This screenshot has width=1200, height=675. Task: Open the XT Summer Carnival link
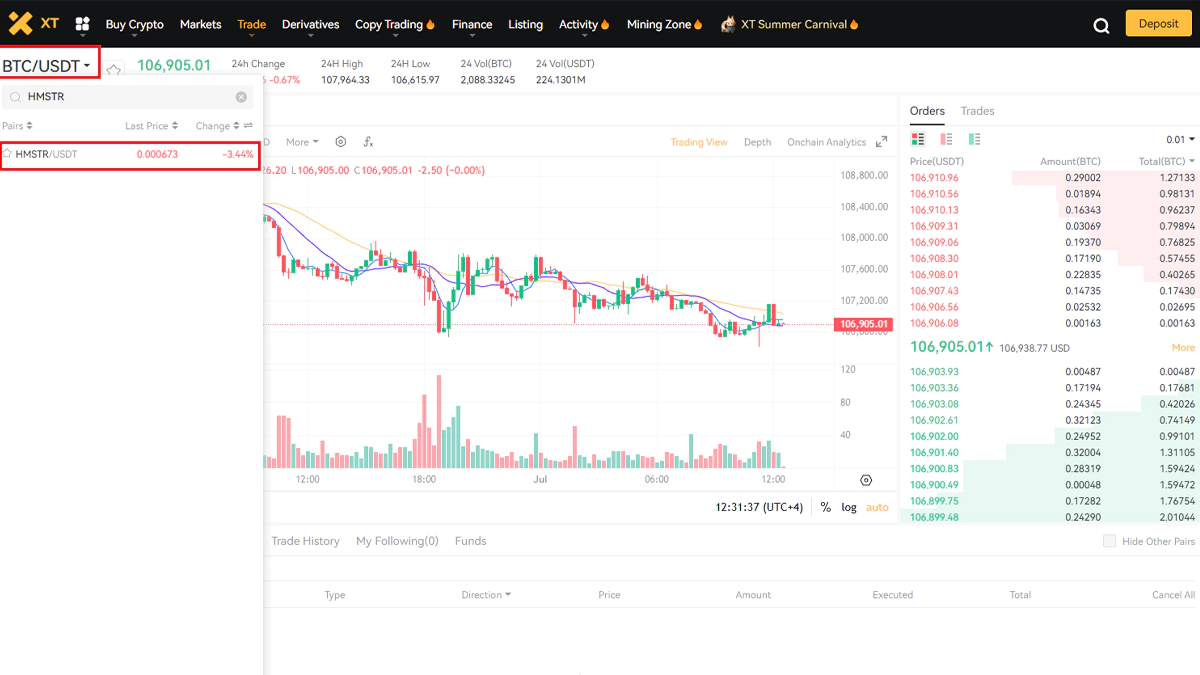(x=794, y=24)
